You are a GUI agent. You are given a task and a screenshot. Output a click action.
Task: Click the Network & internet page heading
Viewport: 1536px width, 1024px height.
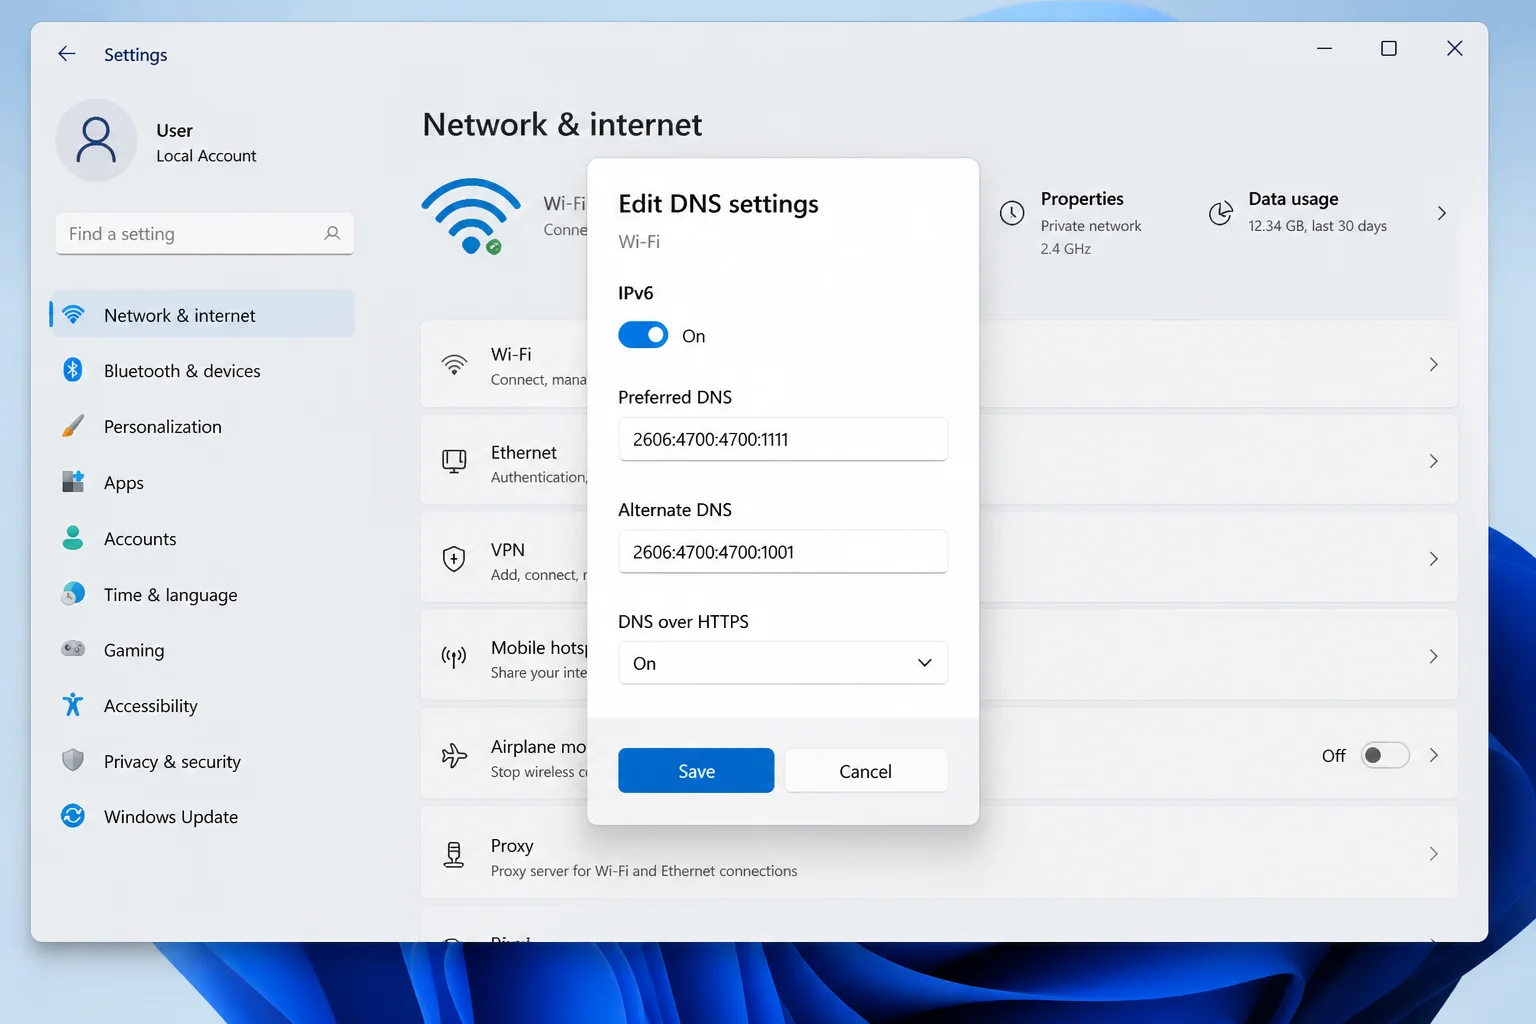click(x=562, y=124)
